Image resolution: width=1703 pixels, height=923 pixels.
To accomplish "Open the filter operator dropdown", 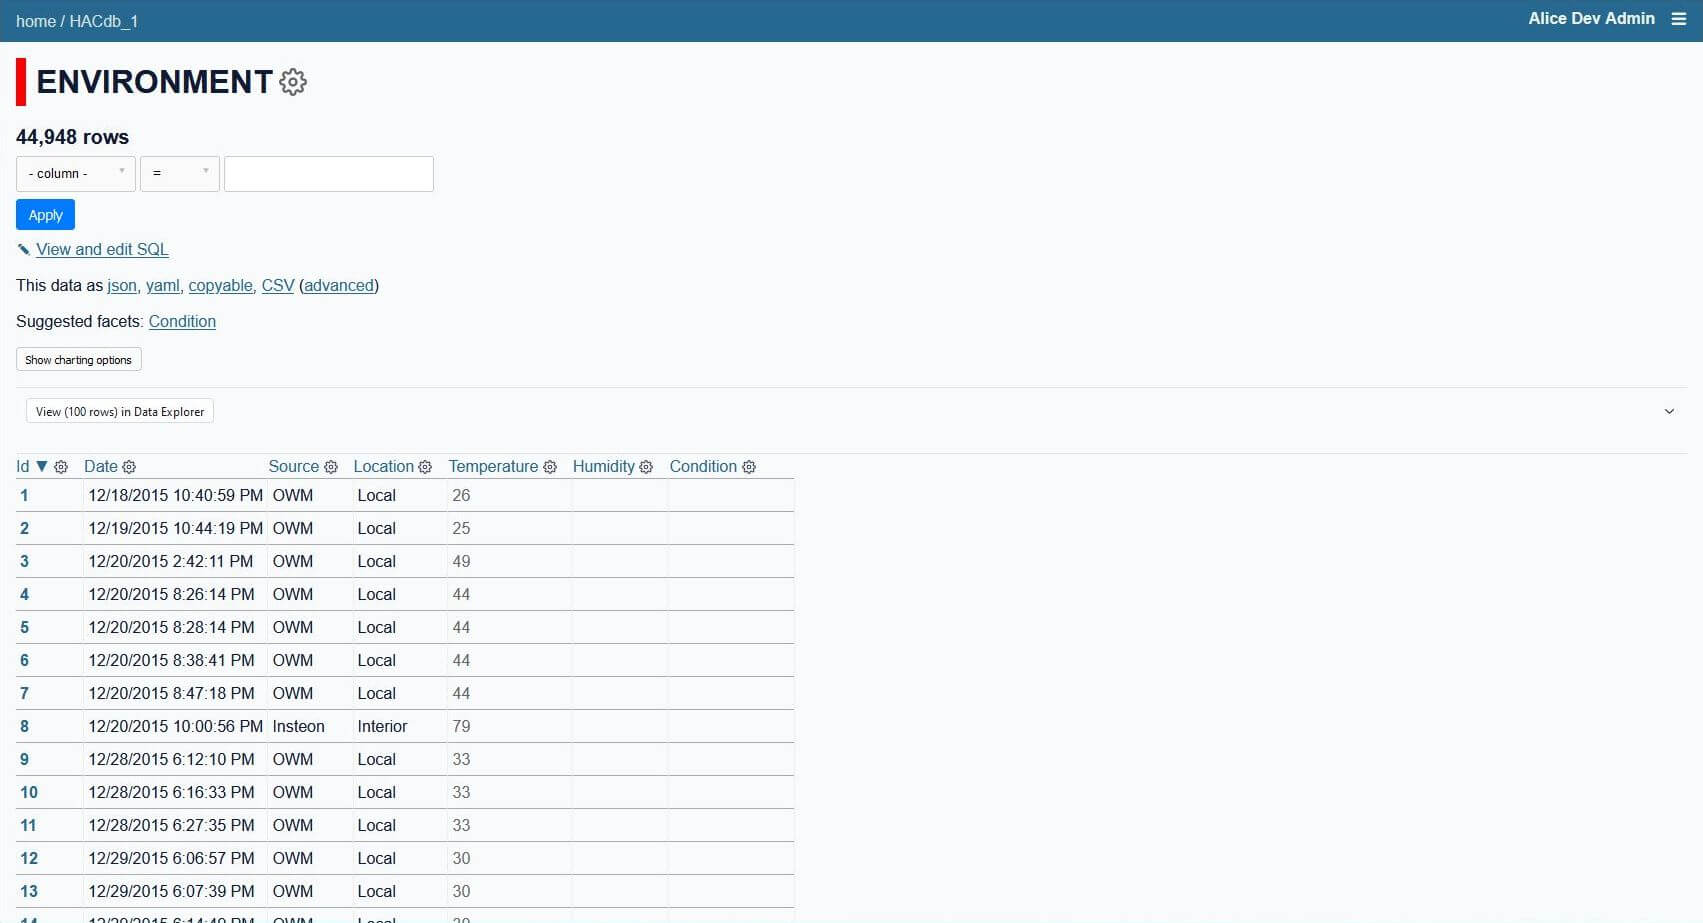I will 180,174.
